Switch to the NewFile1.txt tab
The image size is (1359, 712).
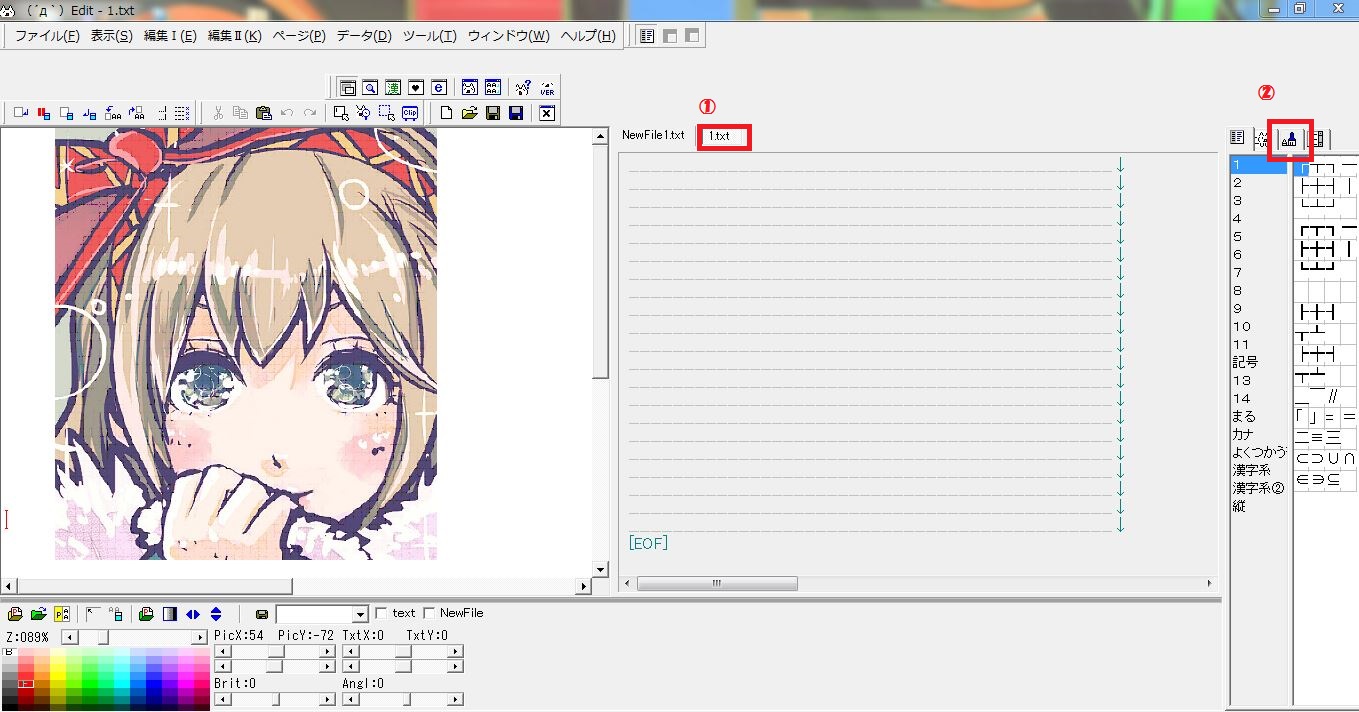tap(653, 135)
